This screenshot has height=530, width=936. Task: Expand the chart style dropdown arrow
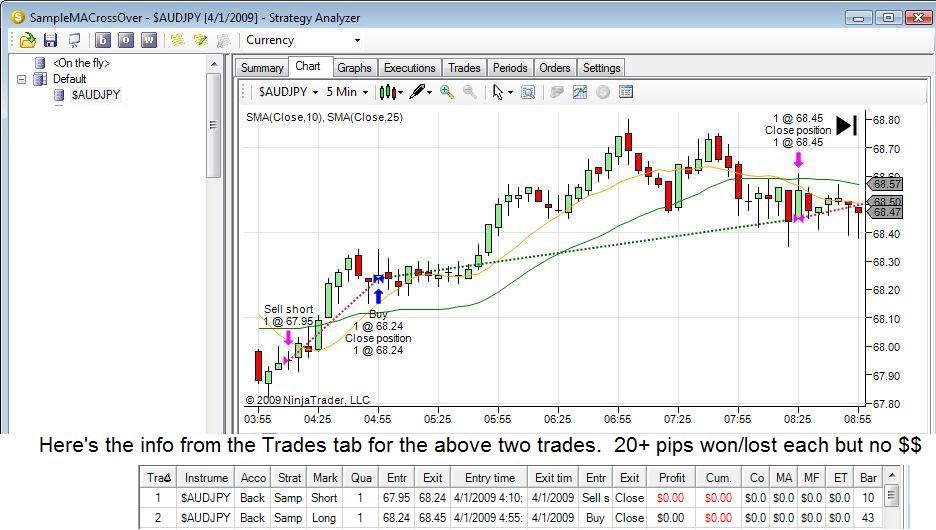click(x=400, y=93)
